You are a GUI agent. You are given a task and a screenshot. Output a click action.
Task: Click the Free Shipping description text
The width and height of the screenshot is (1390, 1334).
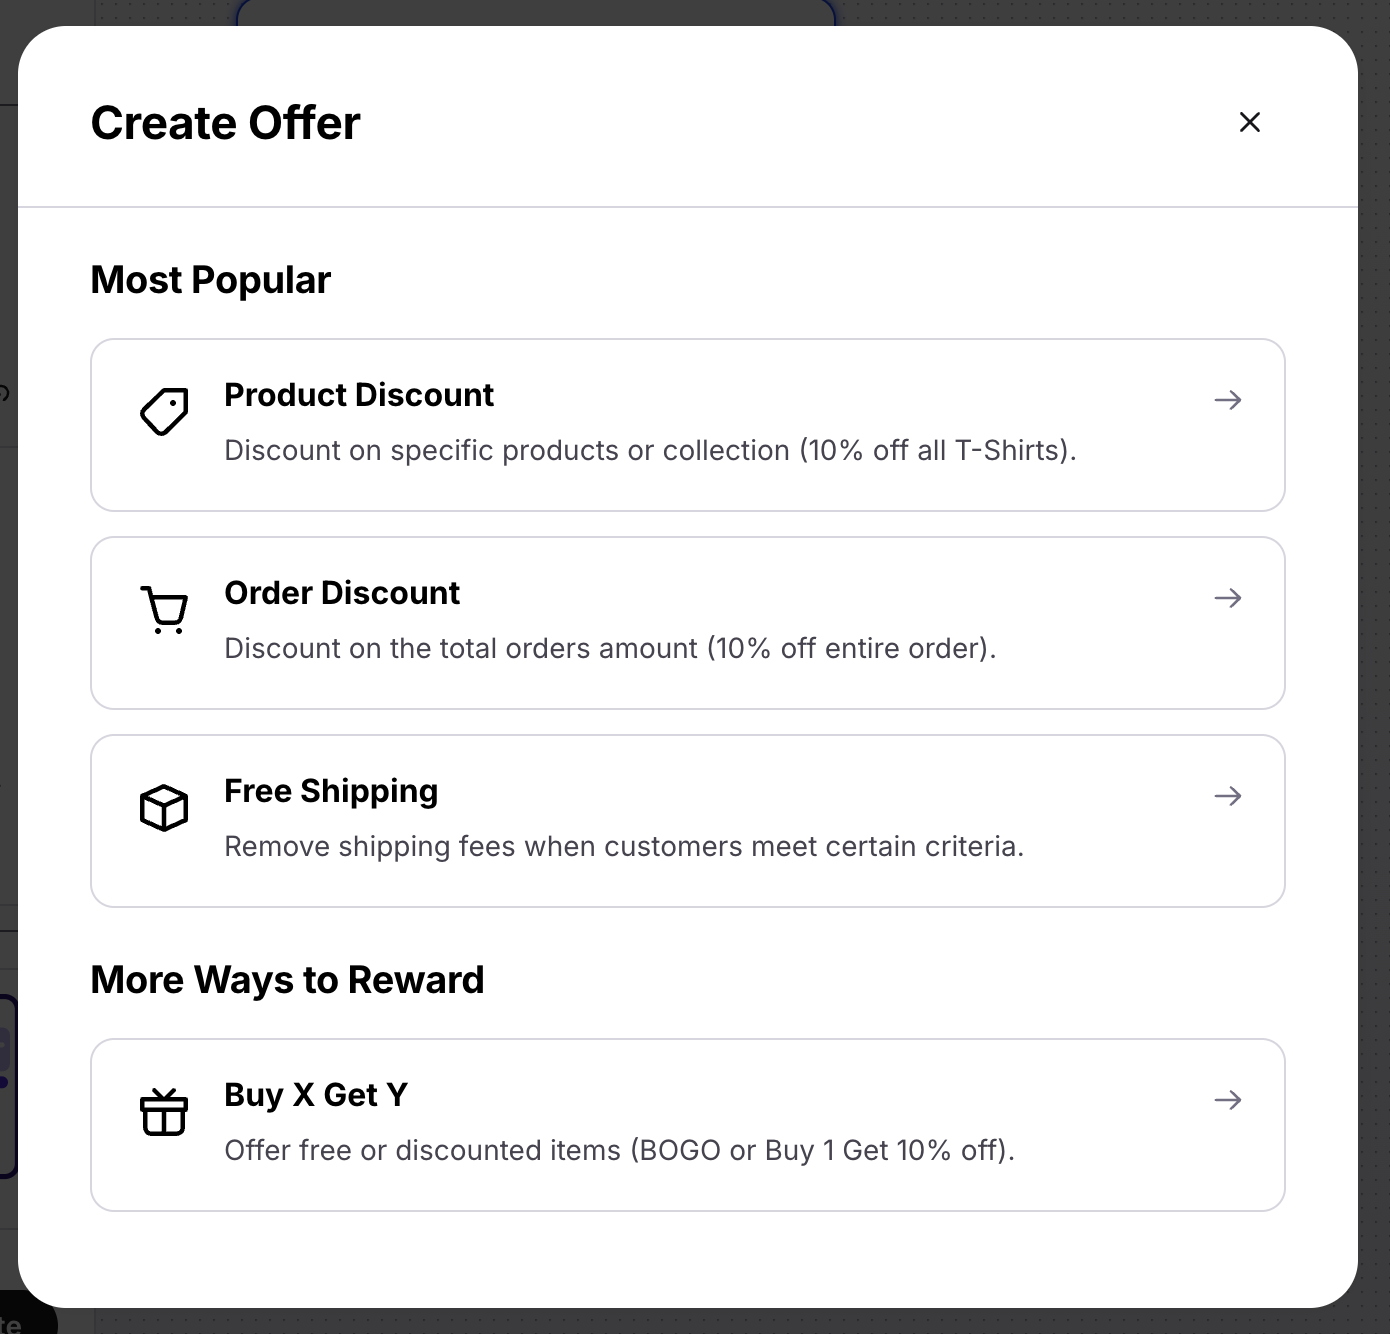(x=624, y=846)
